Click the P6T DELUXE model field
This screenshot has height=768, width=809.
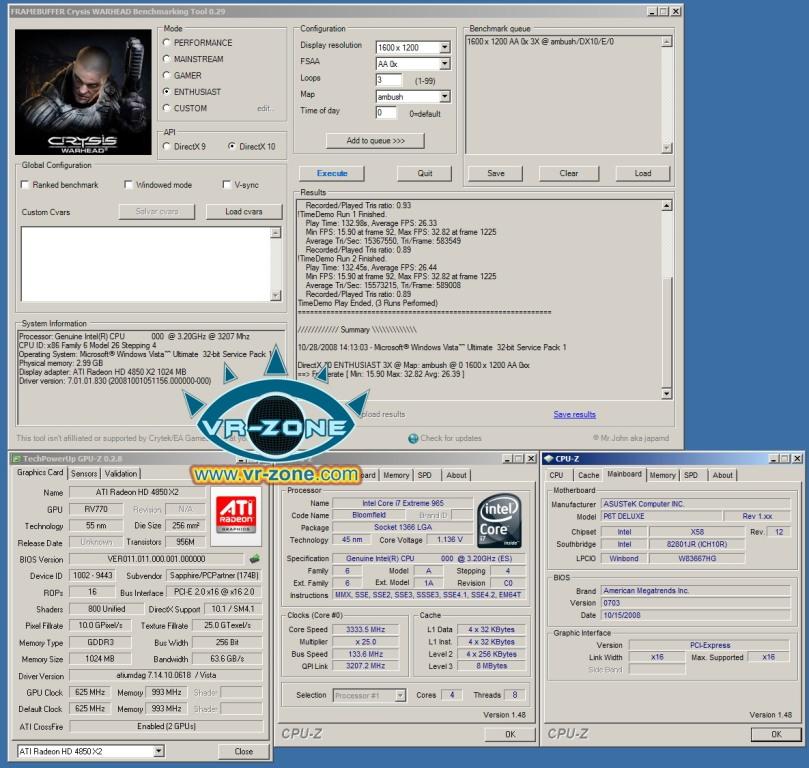click(662, 516)
